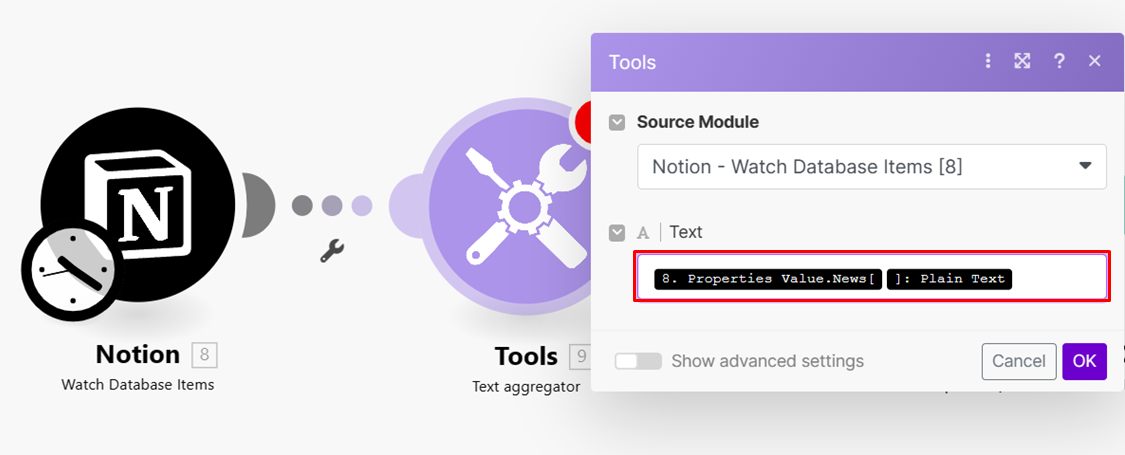Confirm with the OK button
The width and height of the screenshot is (1125, 455).
[1084, 361]
